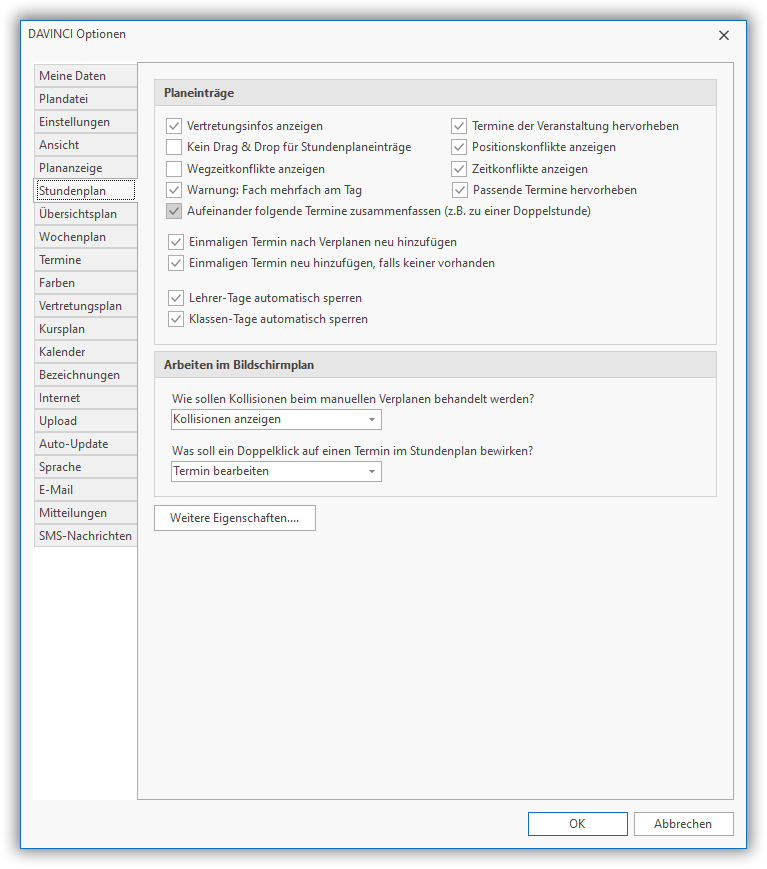Enable Kein Drag & Drop für Stundenplaneinträge
The image size is (767, 869).
point(175,147)
